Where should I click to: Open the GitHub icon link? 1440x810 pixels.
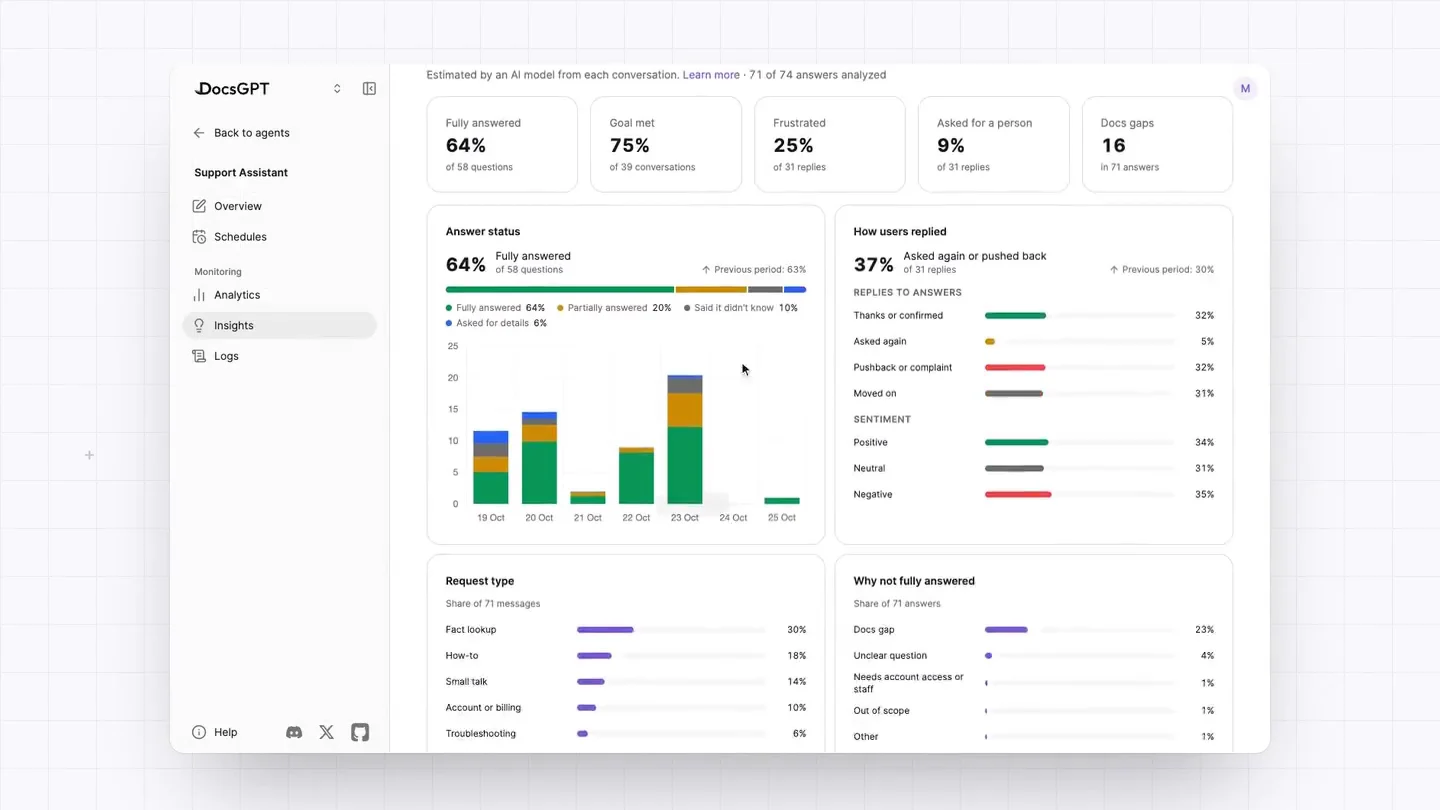pos(360,732)
